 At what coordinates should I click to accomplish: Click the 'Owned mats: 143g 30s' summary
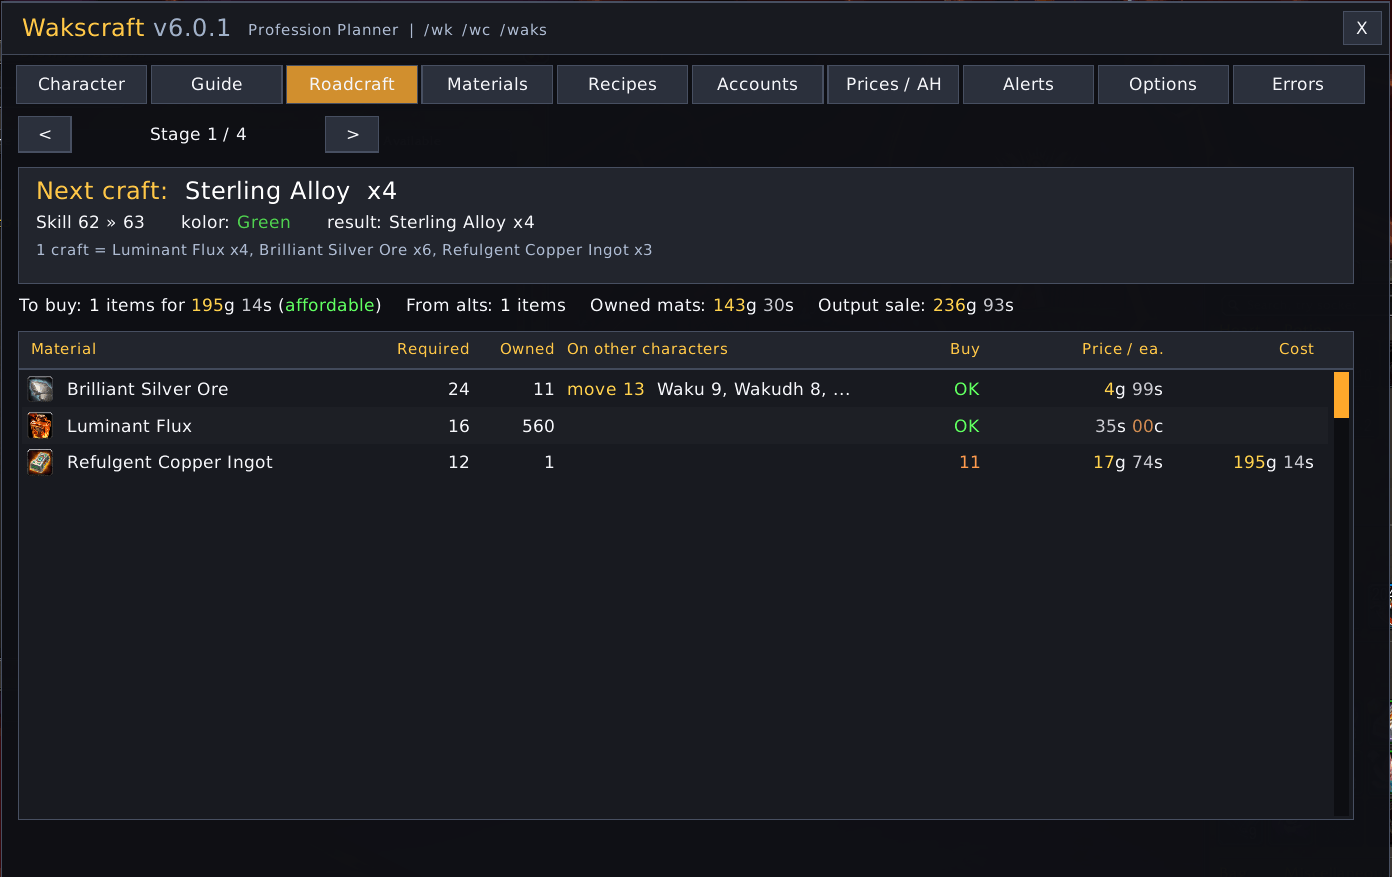coord(692,305)
